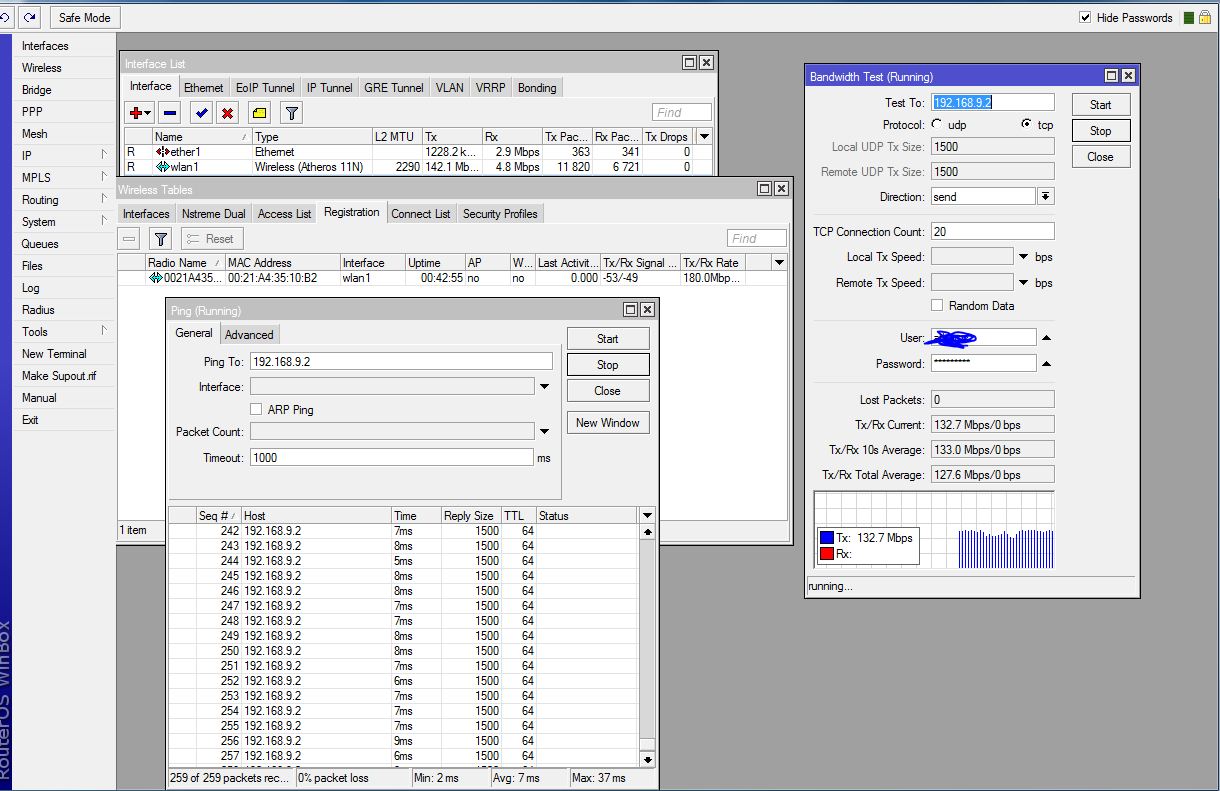This screenshot has height=791, width=1220.
Task: Open the Direction dropdown in Bandwidth Test
Action: pos(1046,197)
